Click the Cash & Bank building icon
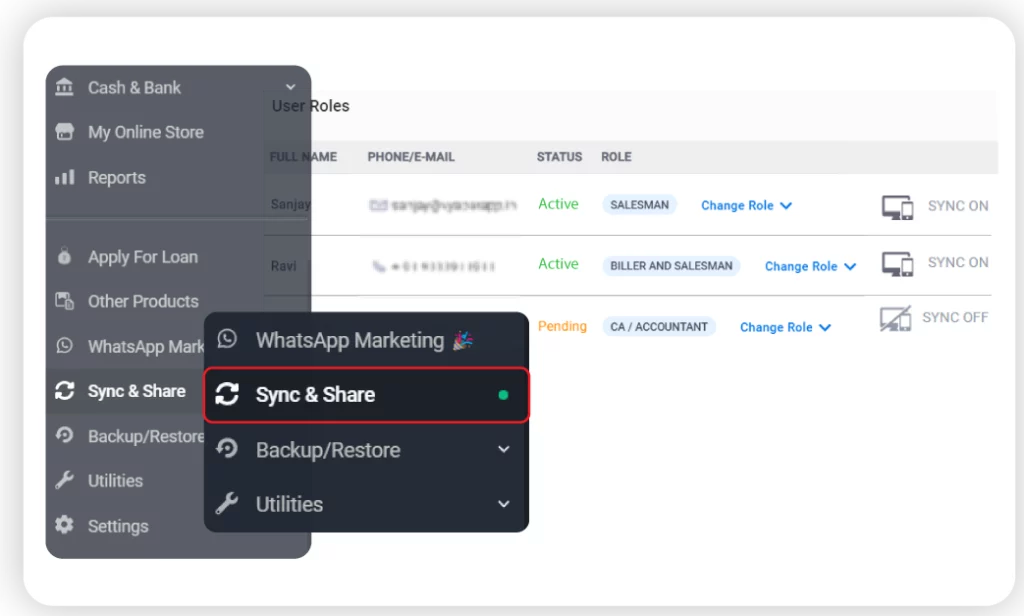Image resolution: width=1024 pixels, height=616 pixels. 65,87
